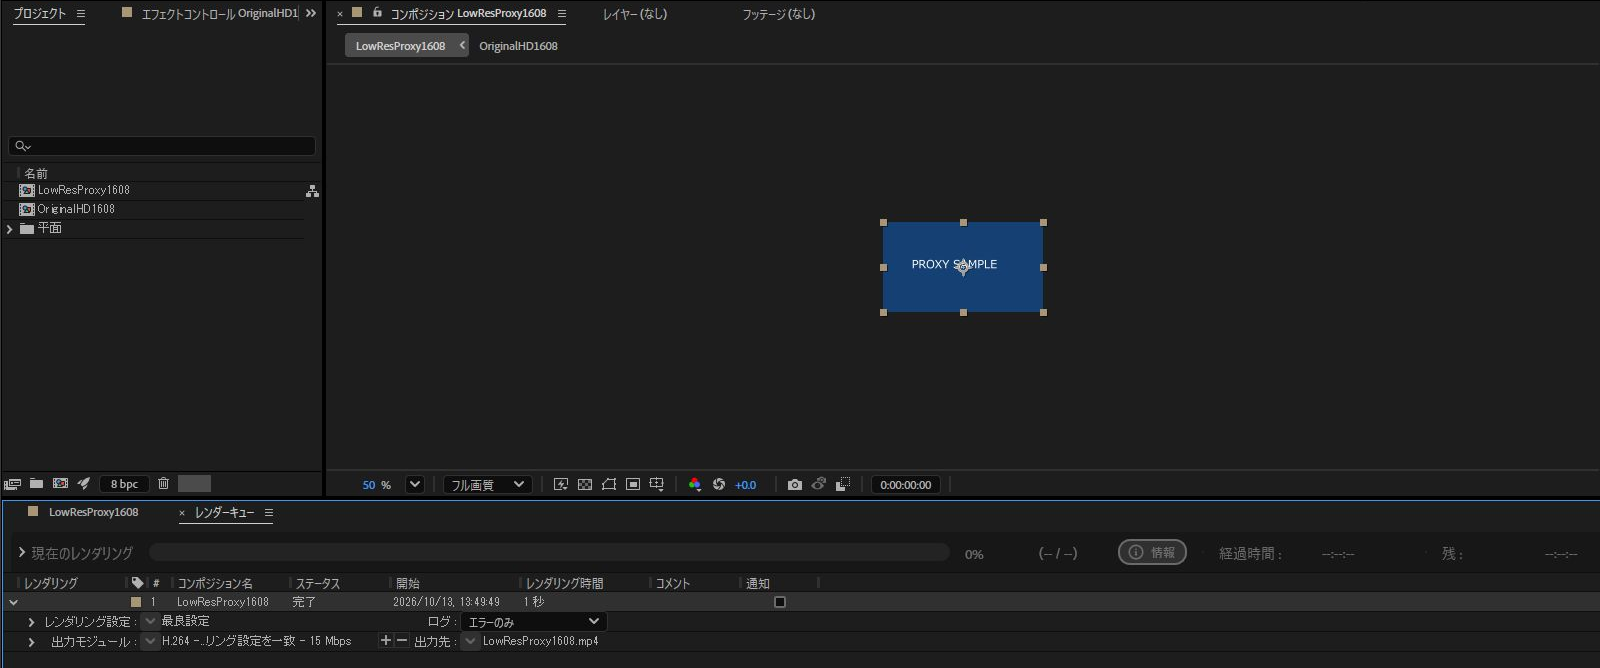The image size is (1600, 668).
Task: Open the ログ エラーのみ dropdown
Action: [x=534, y=622]
